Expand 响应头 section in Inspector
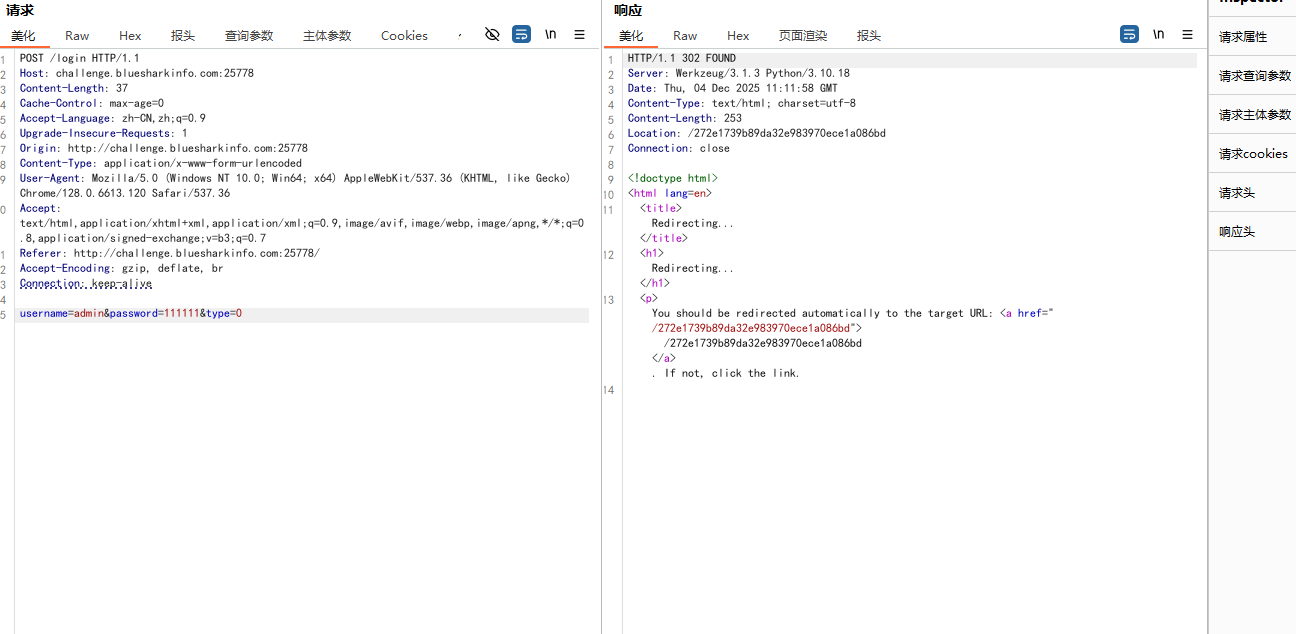Viewport: 1296px width, 634px height. [x=1237, y=232]
